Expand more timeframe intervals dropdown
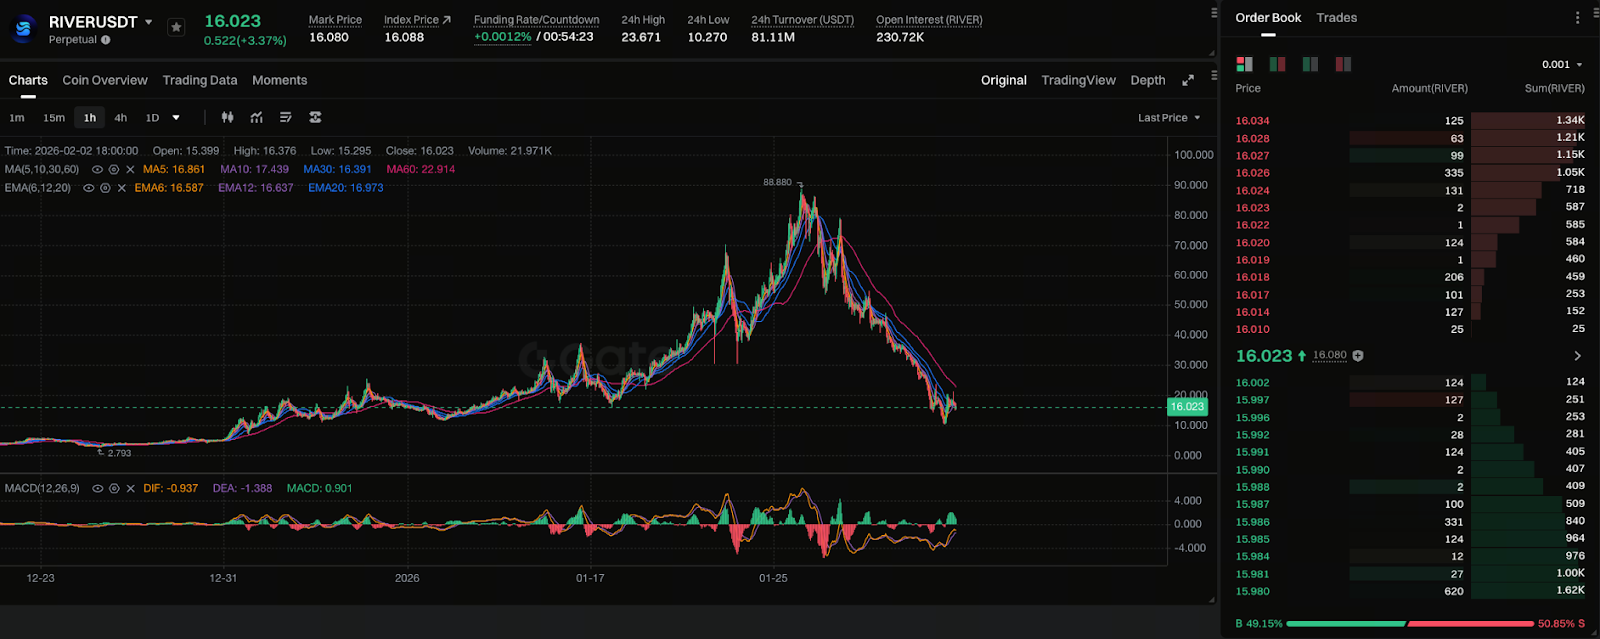The image size is (1600, 639). pyautogui.click(x=176, y=118)
